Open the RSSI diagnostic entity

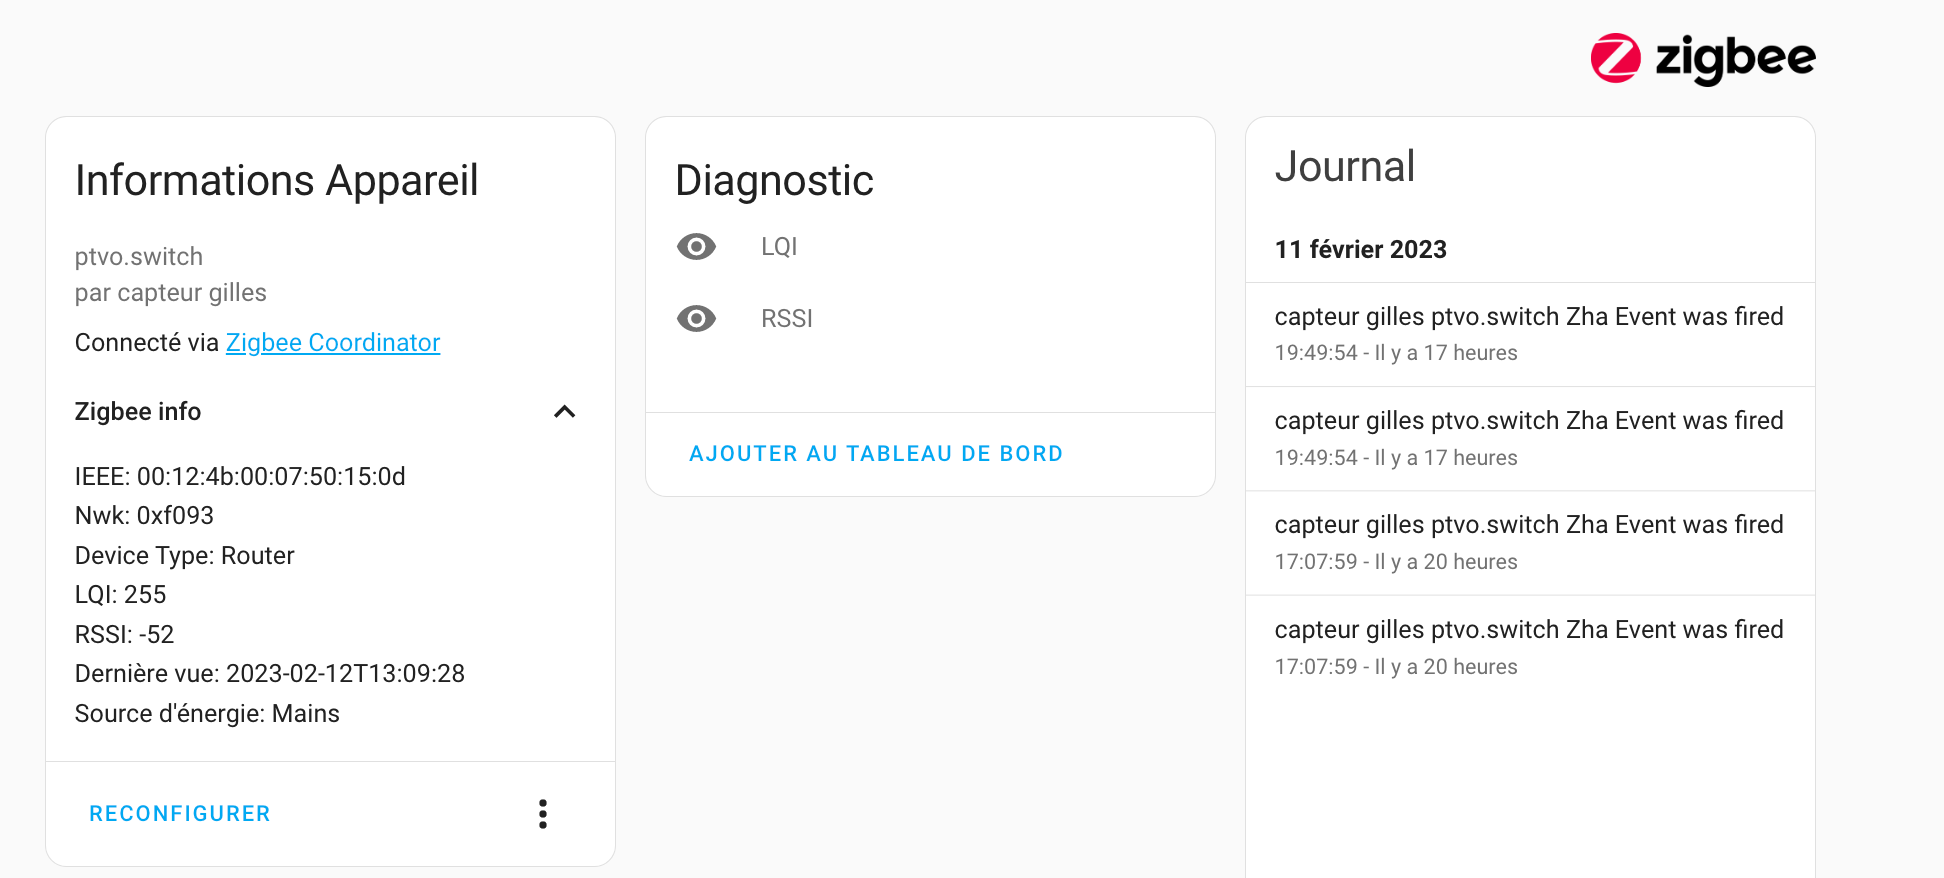[930, 318]
